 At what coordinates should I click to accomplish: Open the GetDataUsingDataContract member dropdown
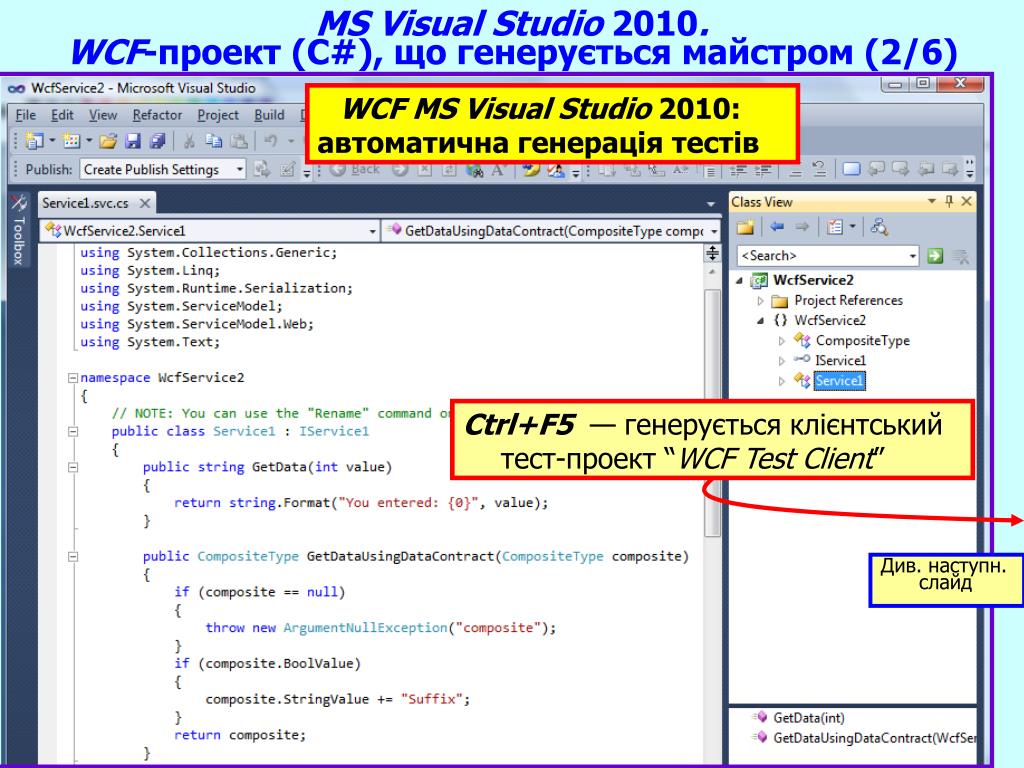click(x=714, y=231)
